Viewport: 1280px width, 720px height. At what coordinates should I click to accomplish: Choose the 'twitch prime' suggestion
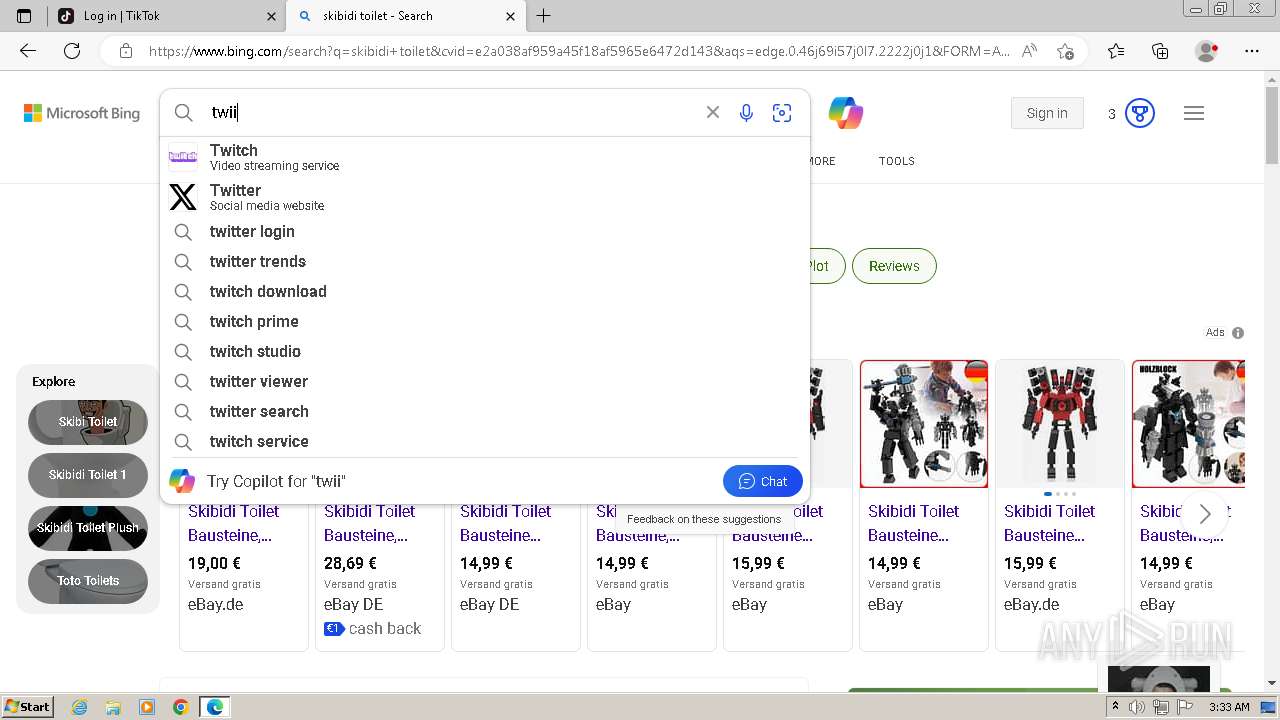coord(484,321)
